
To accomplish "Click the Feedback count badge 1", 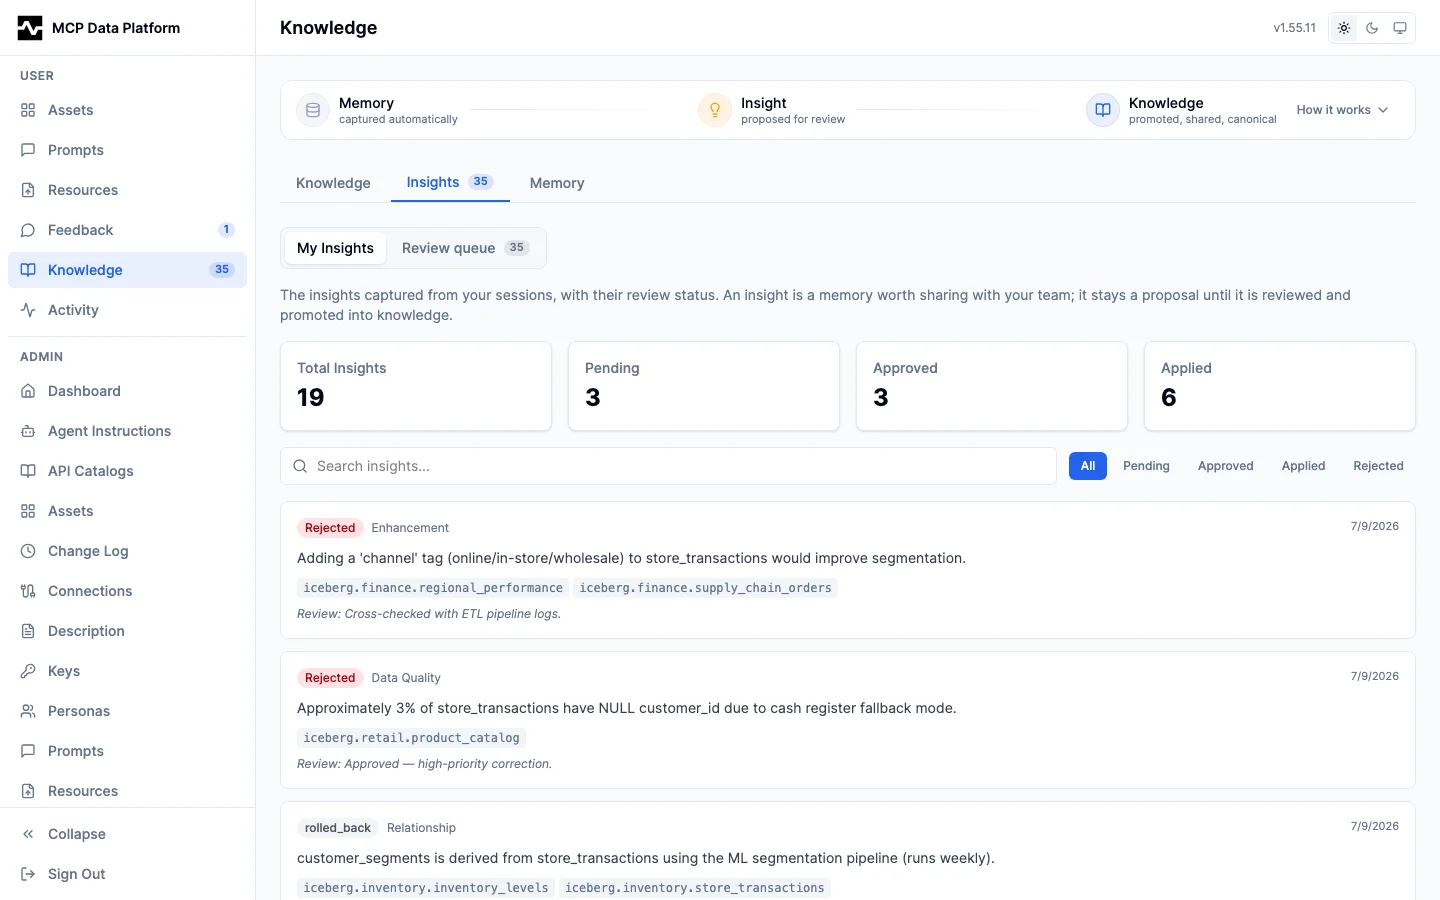I will pyautogui.click(x=227, y=230).
